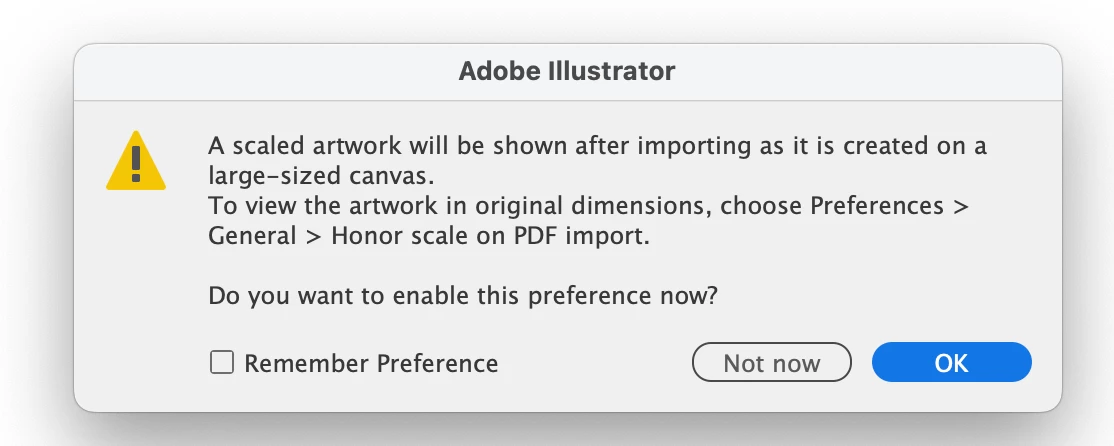Screen dimensions: 1114x446
Task: Click the word 'Preferences' in the message
Action: click(876, 206)
